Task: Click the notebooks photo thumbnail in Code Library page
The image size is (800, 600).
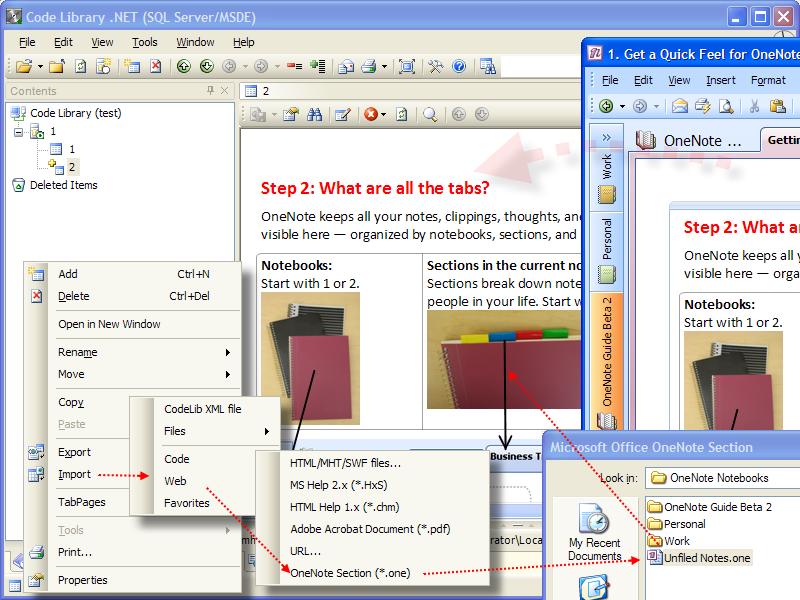Action: pyautogui.click(x=310, y=358)
